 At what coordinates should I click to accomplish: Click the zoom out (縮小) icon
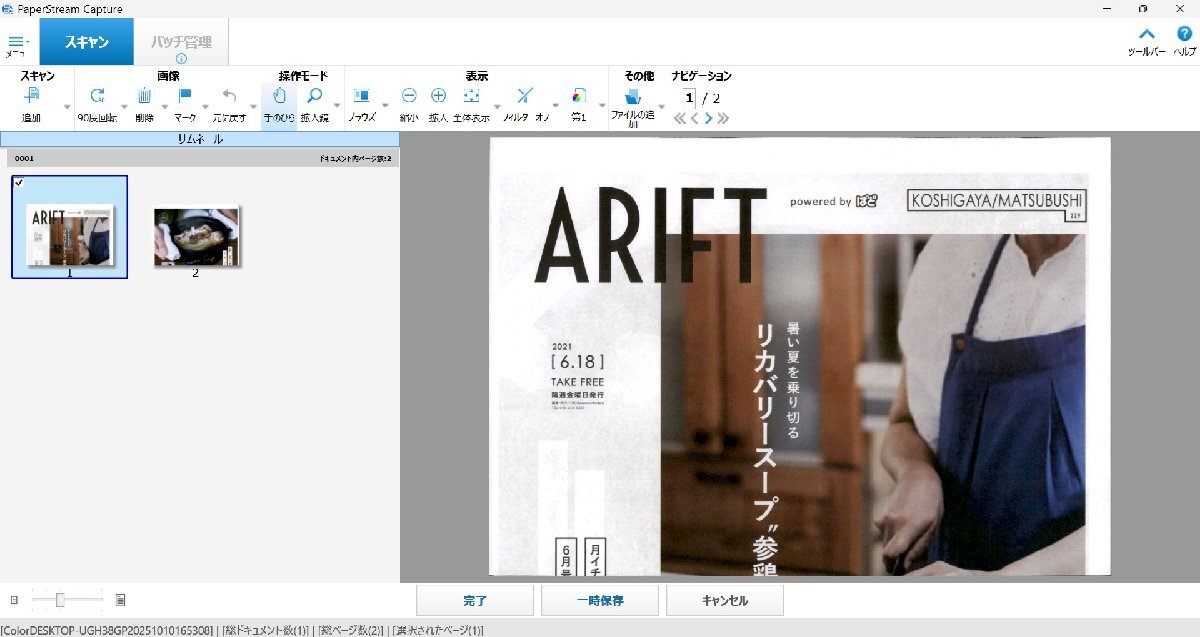409,97
